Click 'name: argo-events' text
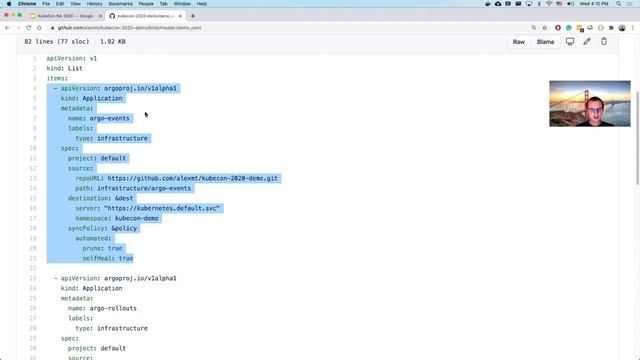The height and width of the screenshot is (360, 640). pyautogui.click(x=99, y=118)
